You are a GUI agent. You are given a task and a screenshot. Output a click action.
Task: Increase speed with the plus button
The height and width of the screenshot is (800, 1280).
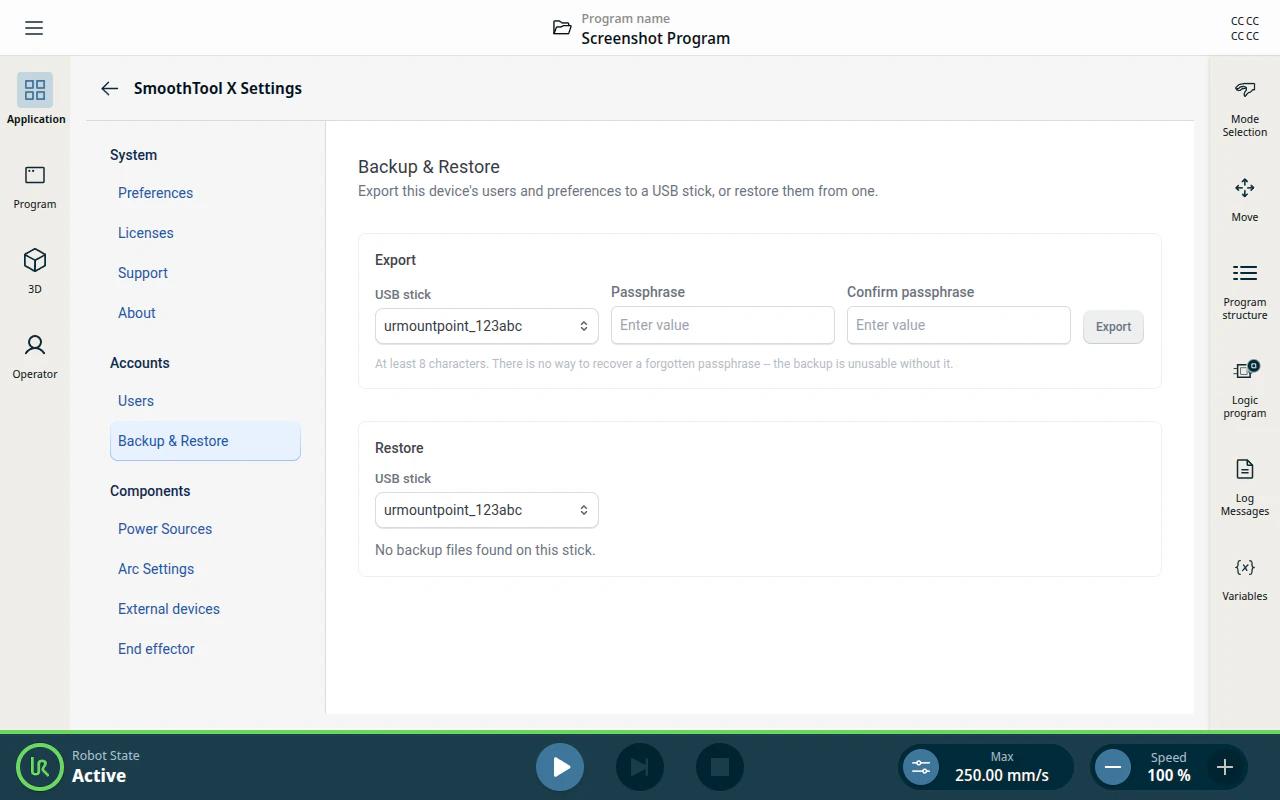1225,767
